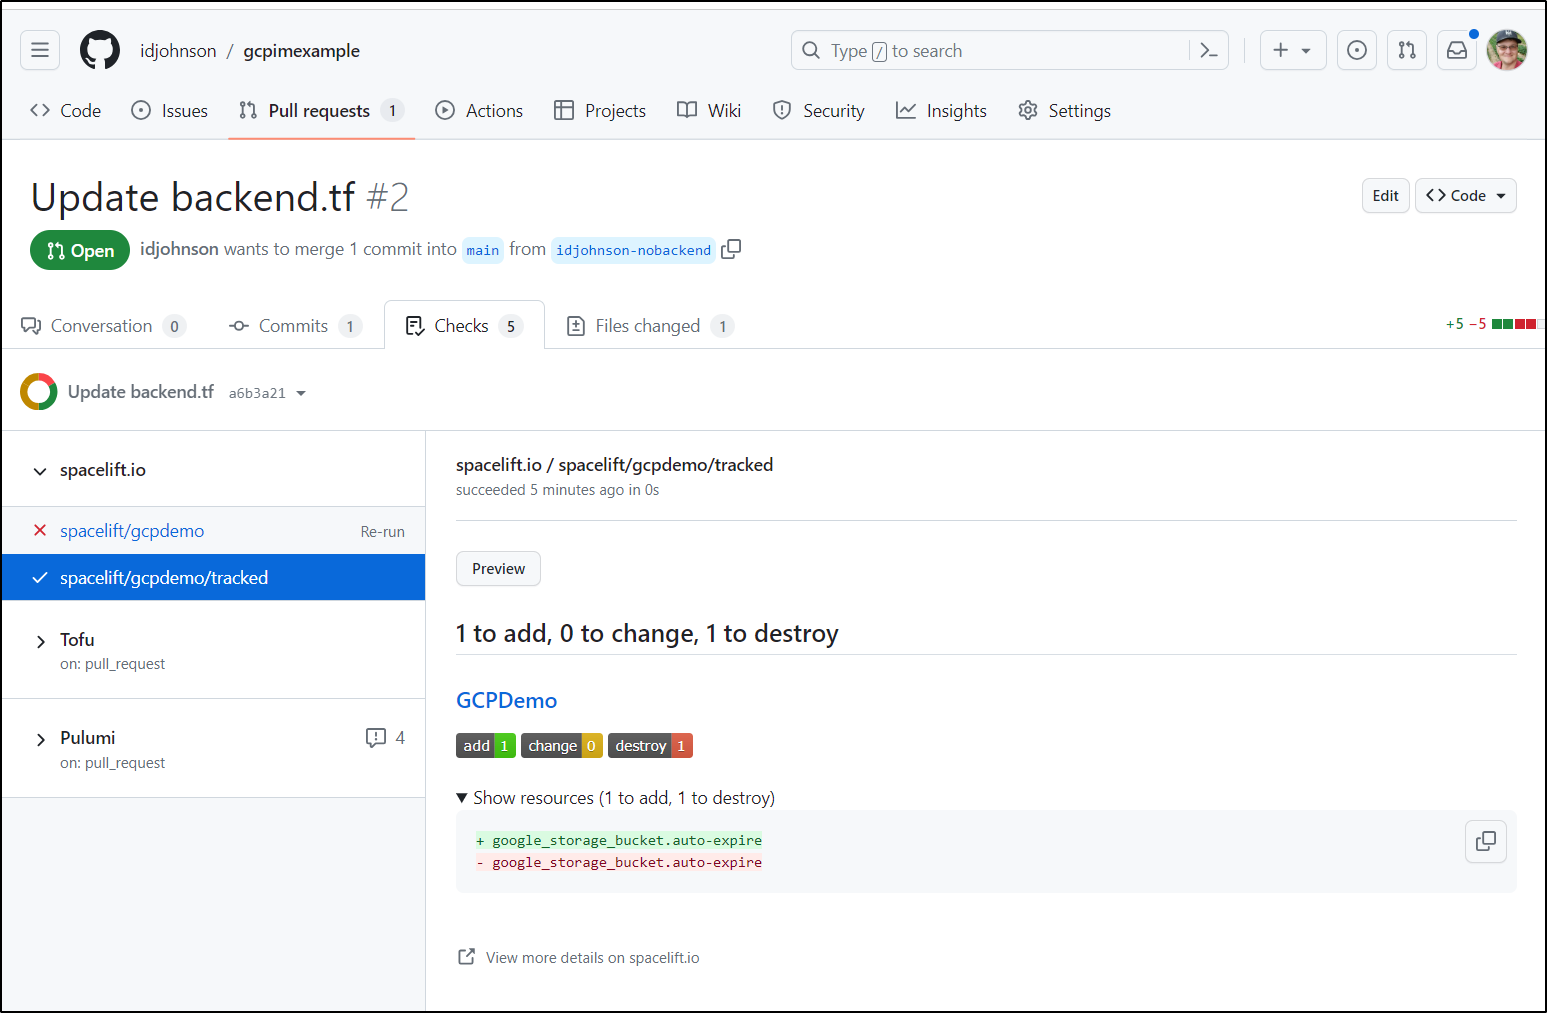This screenshot has width=1547, height=1013.
Task: Switch to the Issues tab
Action: point(170,111)
